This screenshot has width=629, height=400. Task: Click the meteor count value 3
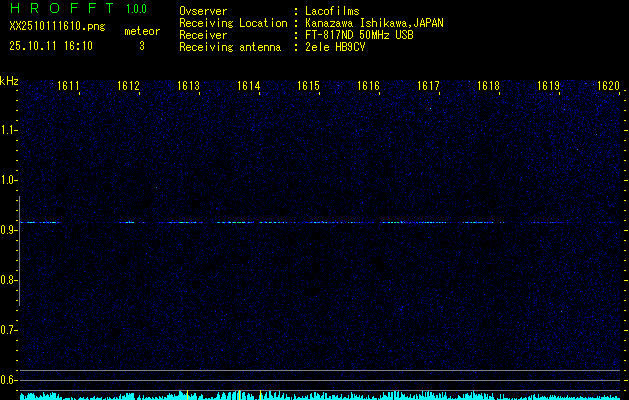click(141, 45)
